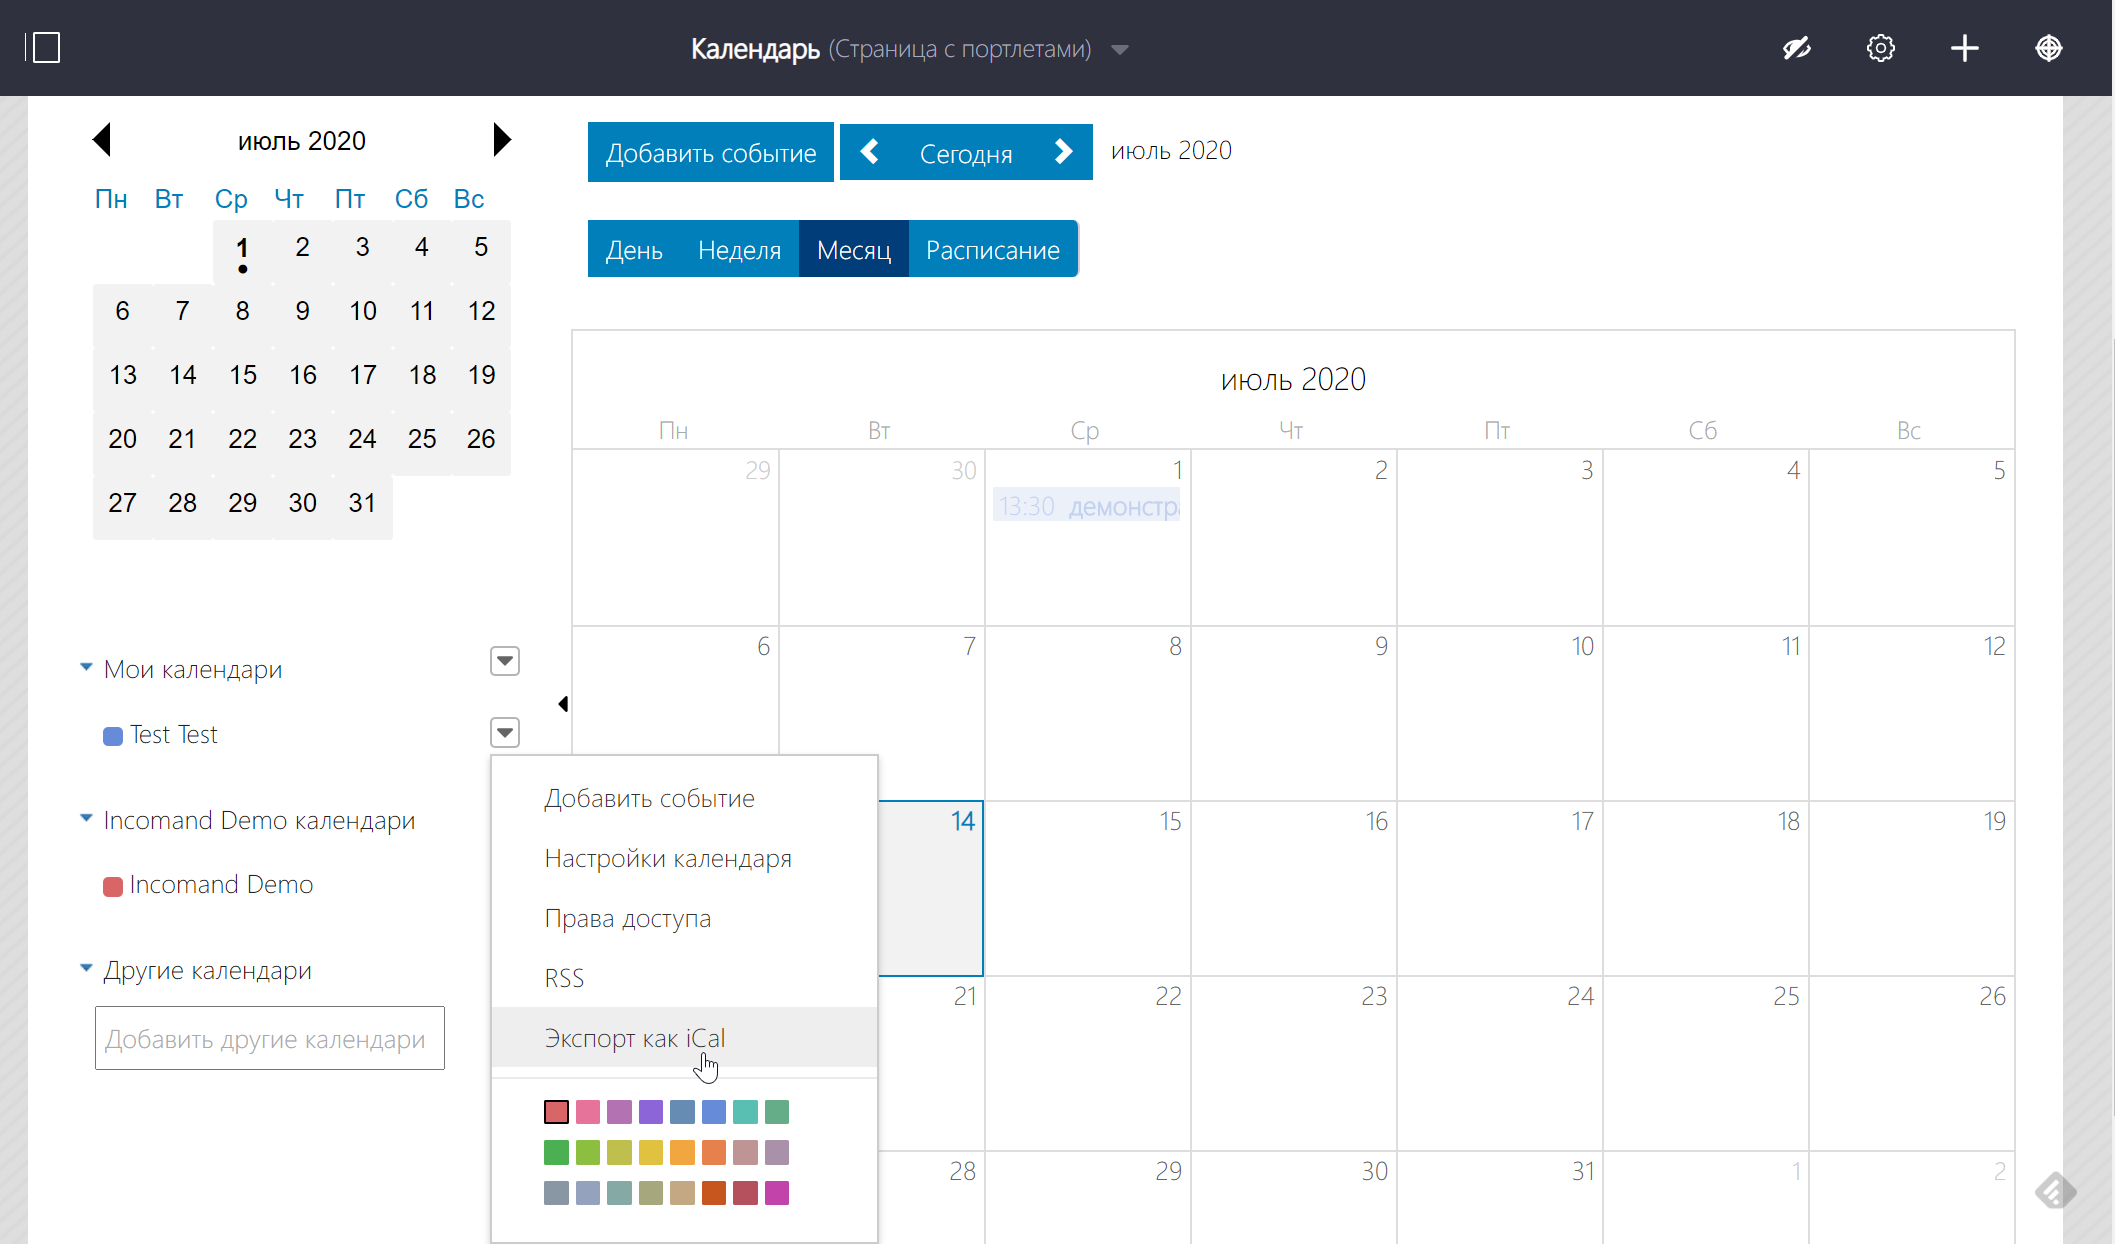
Task: Click day 9 cell in month grid
Action: [x=1293, y=713]
